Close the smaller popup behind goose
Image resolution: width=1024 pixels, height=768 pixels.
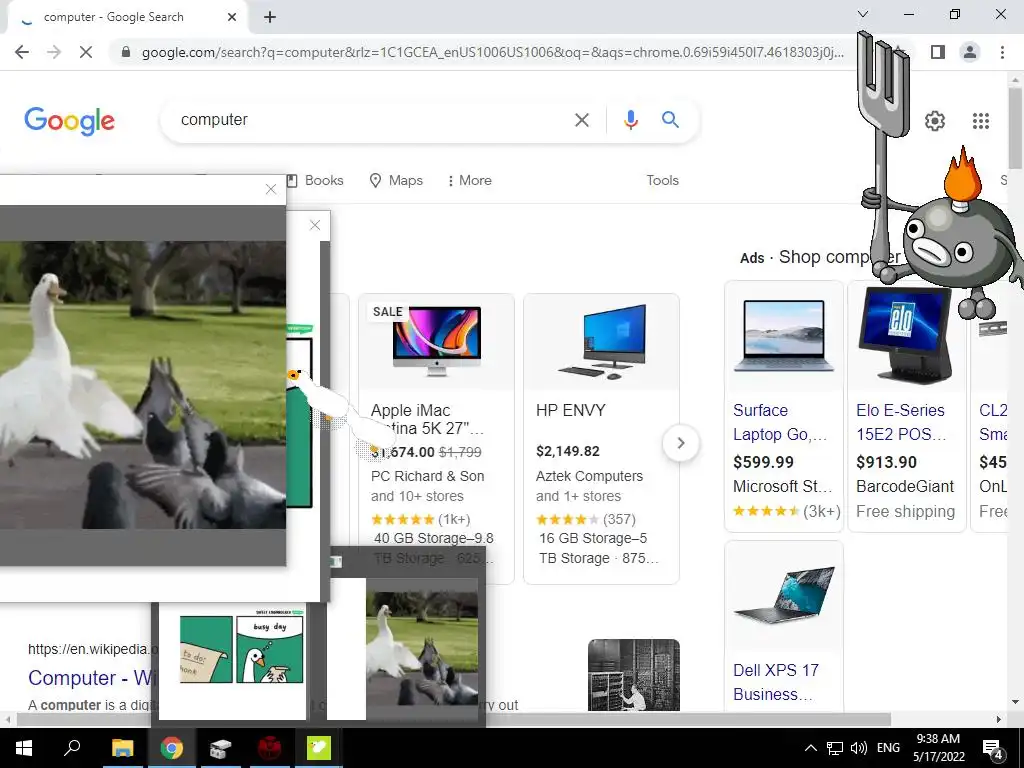pos(315,225)
